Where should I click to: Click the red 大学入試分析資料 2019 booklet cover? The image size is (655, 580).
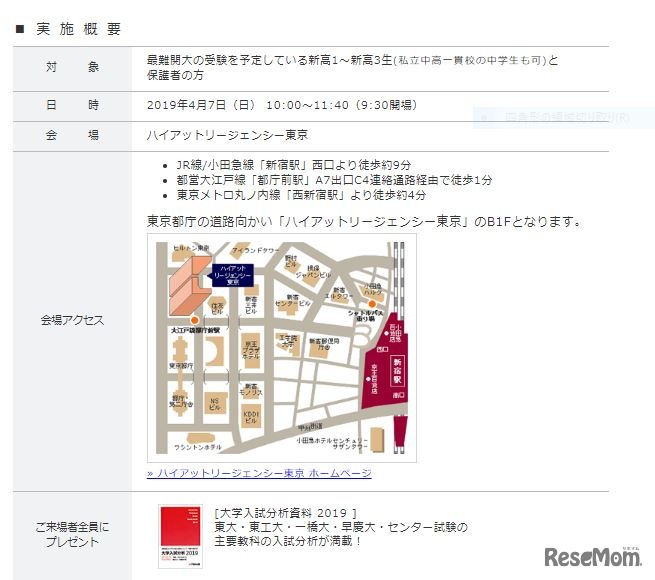point(180,536)
